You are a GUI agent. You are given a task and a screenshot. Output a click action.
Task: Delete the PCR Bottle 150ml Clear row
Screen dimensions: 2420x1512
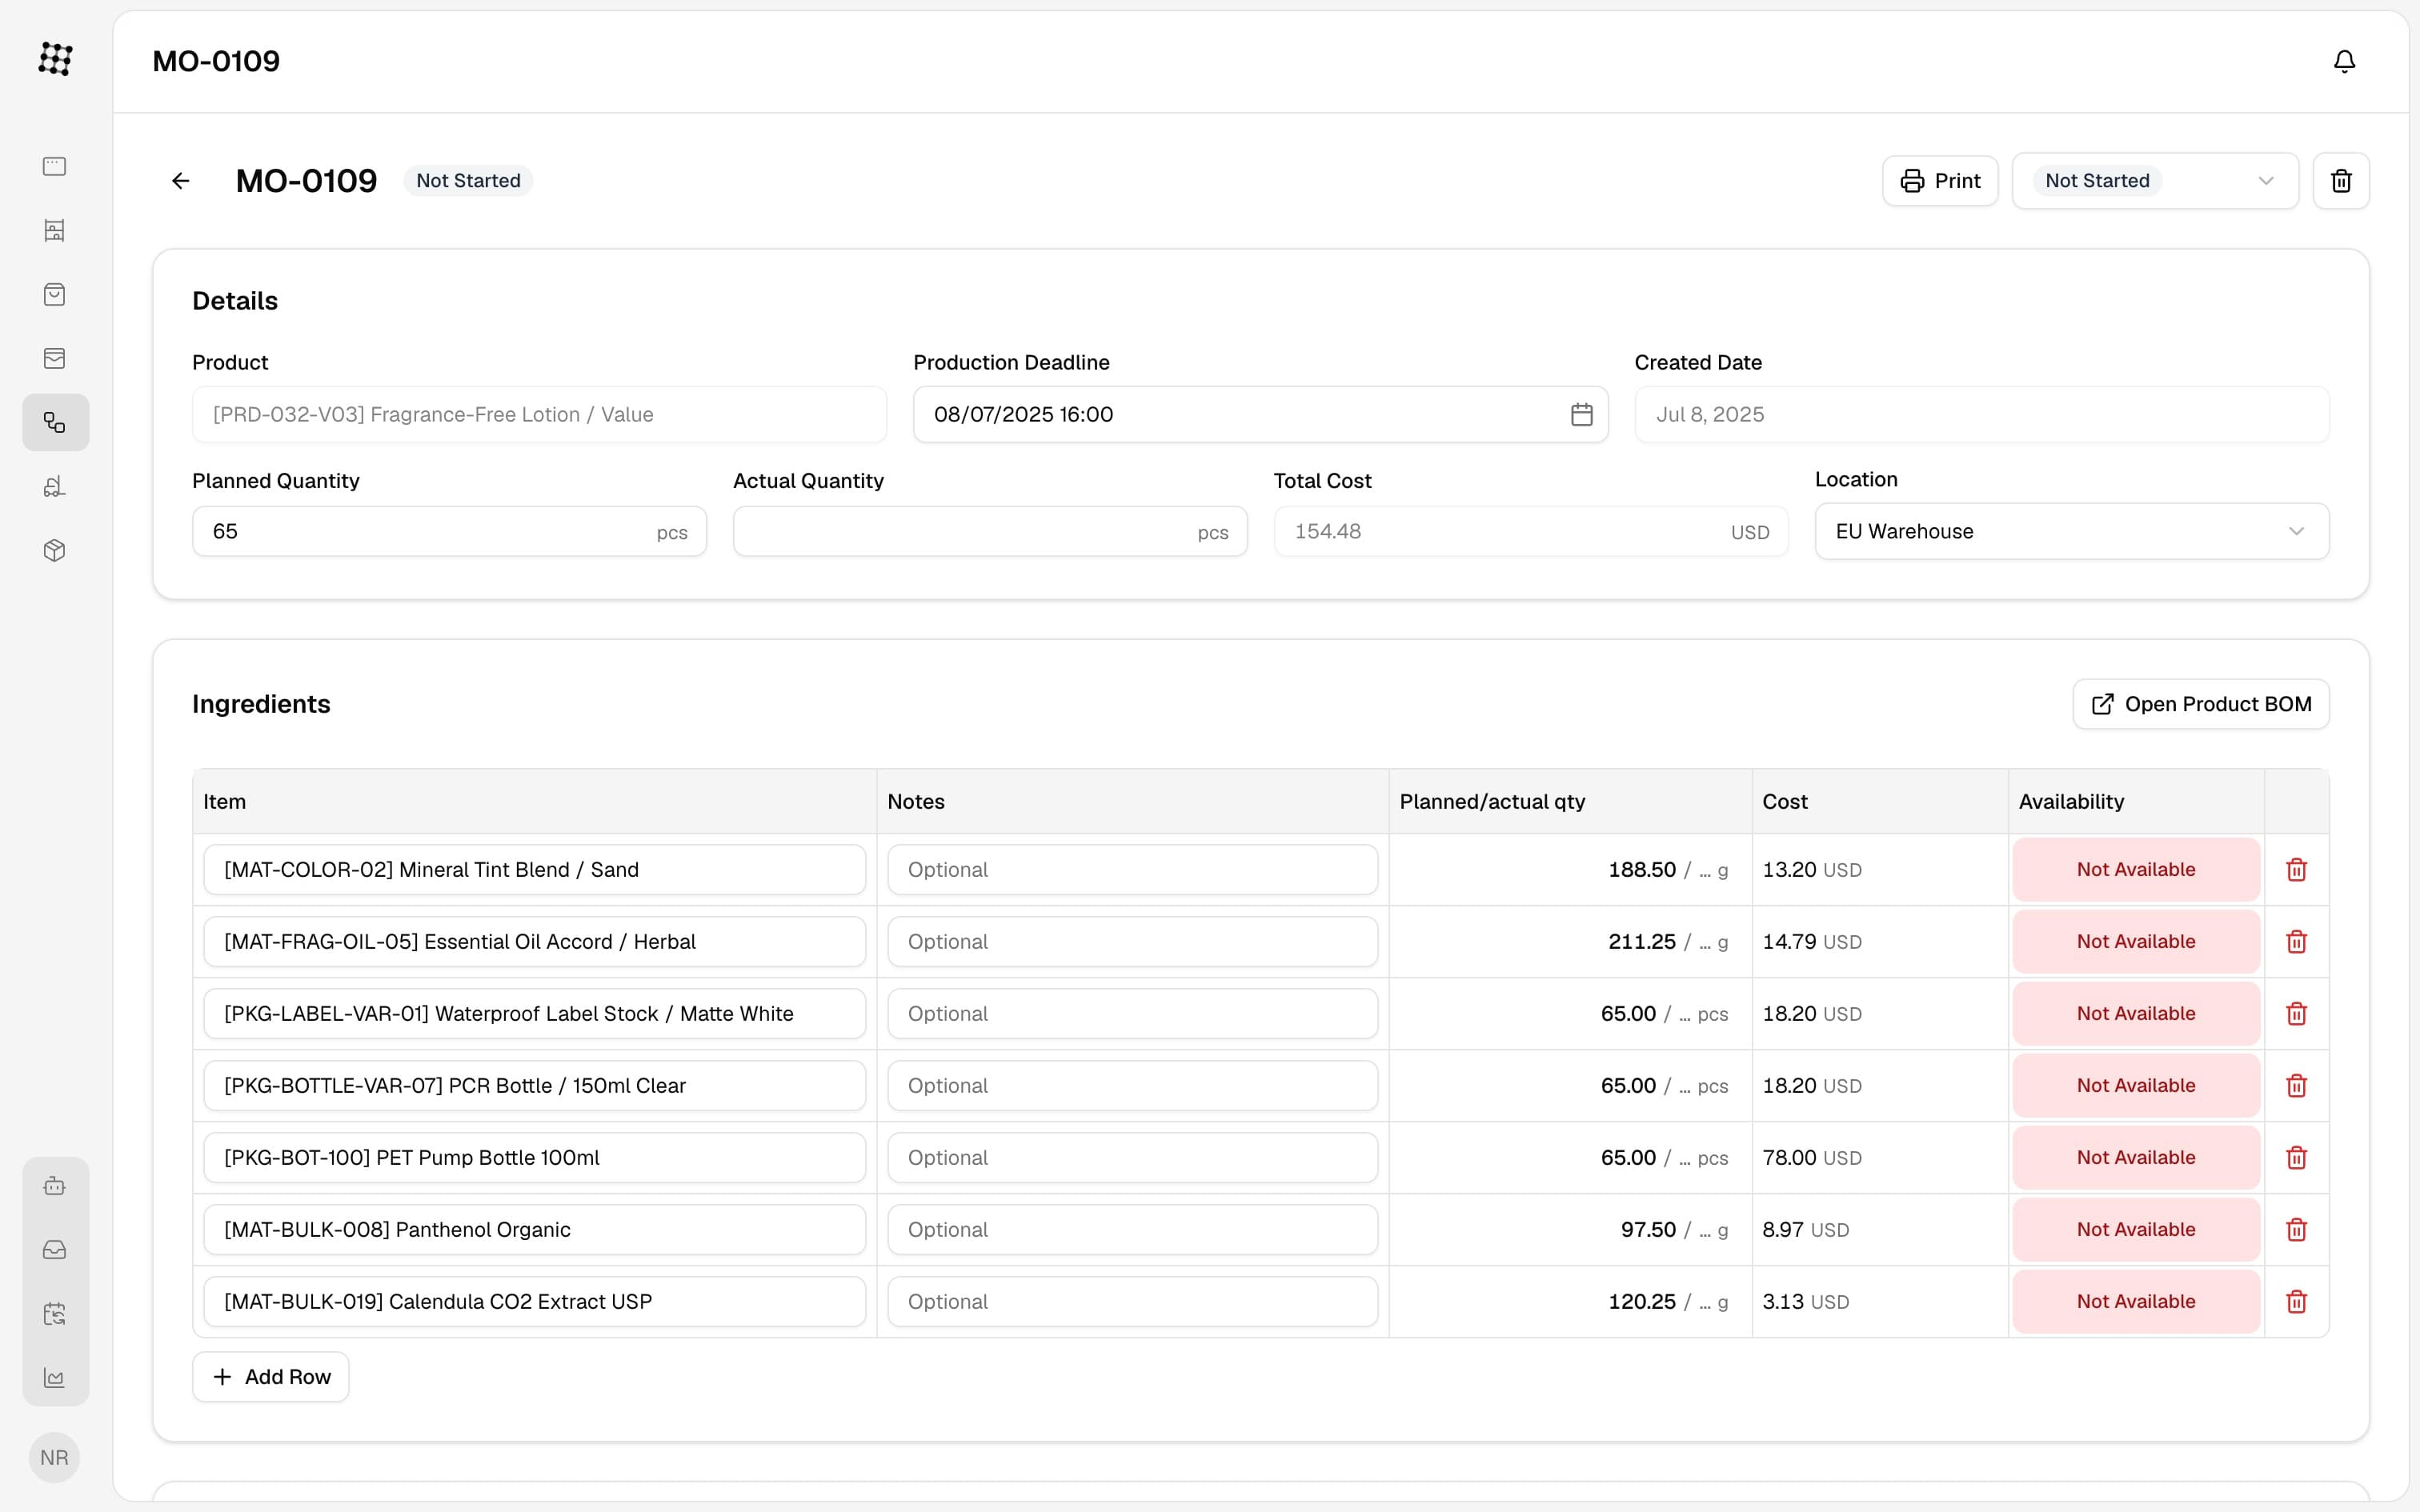[x=2296, y=1086]
